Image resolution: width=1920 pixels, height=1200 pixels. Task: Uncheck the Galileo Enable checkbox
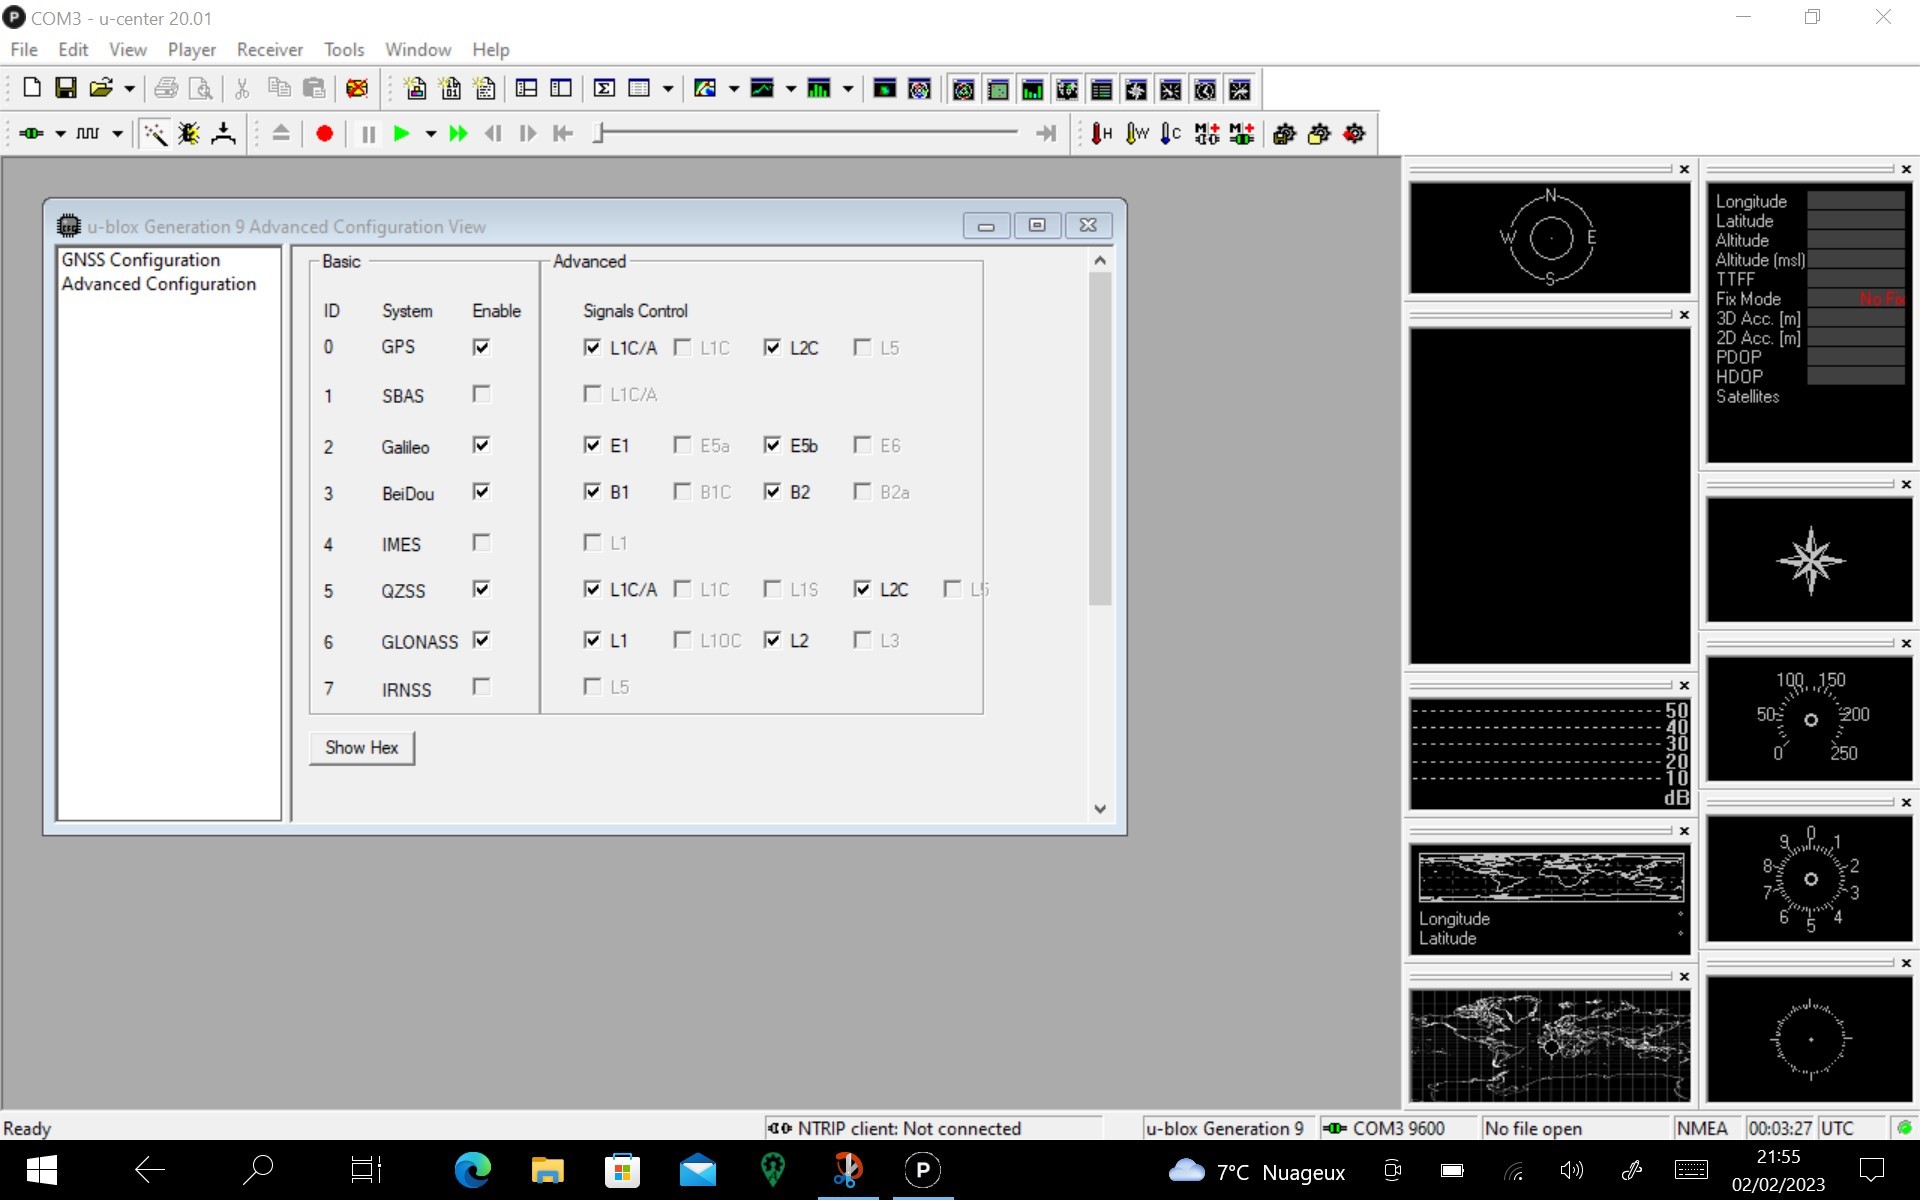[x=481, y=444]
